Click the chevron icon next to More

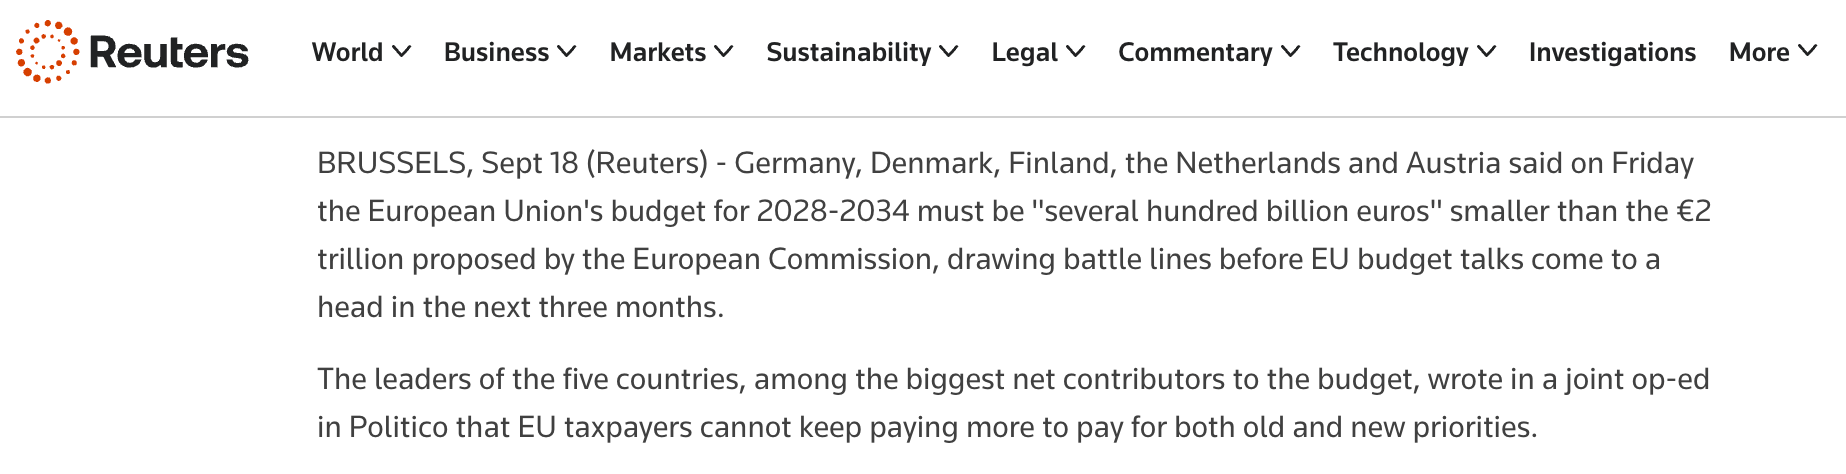[x=1807, y=51]
